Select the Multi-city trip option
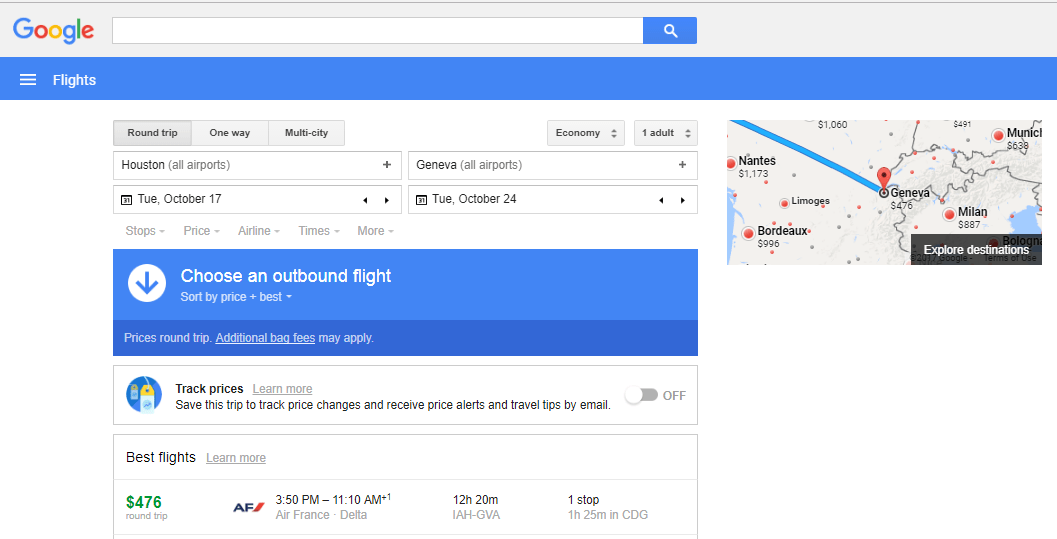The height and width of the screenshot is (539, 1057). (306, 133)
